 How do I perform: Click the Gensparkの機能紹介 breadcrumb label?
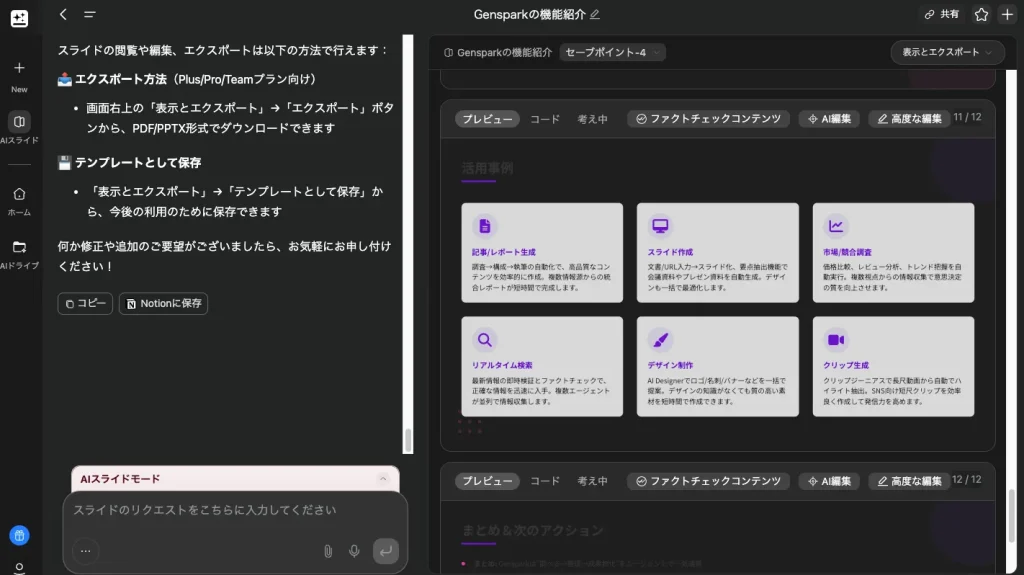point(504,52)
